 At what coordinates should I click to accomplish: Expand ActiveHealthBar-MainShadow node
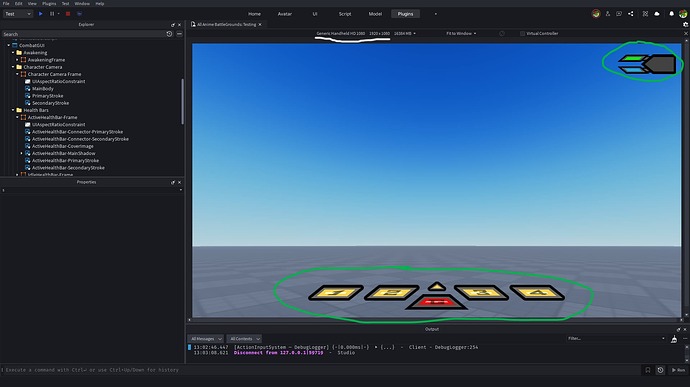(22, 153)
